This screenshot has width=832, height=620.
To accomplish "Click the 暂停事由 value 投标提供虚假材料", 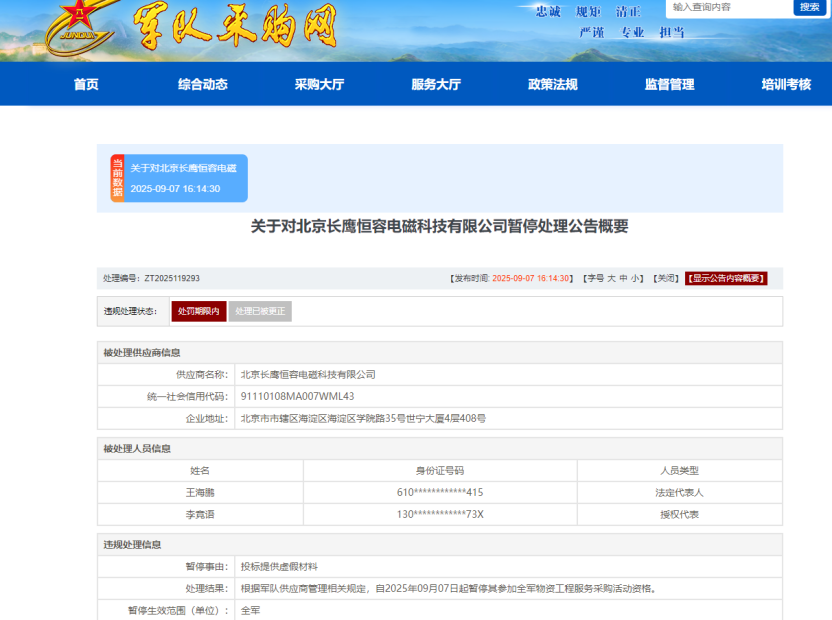I will tap(279, 567).
